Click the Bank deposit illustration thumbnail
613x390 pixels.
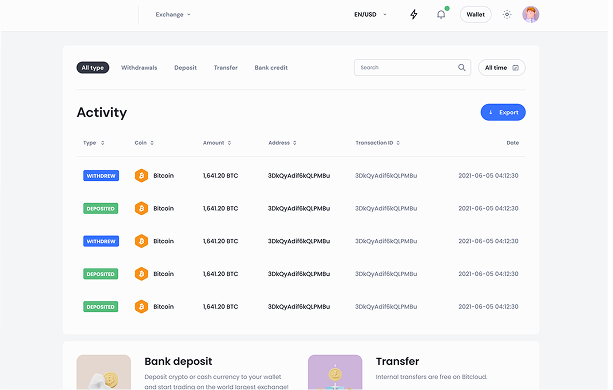click(x=104, y=372)
